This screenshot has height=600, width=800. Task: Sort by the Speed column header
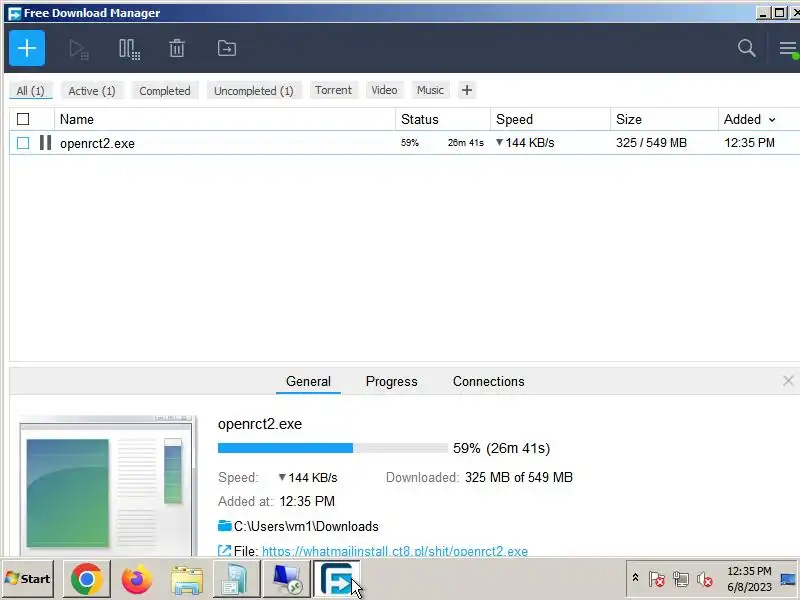tap(551, 119)
